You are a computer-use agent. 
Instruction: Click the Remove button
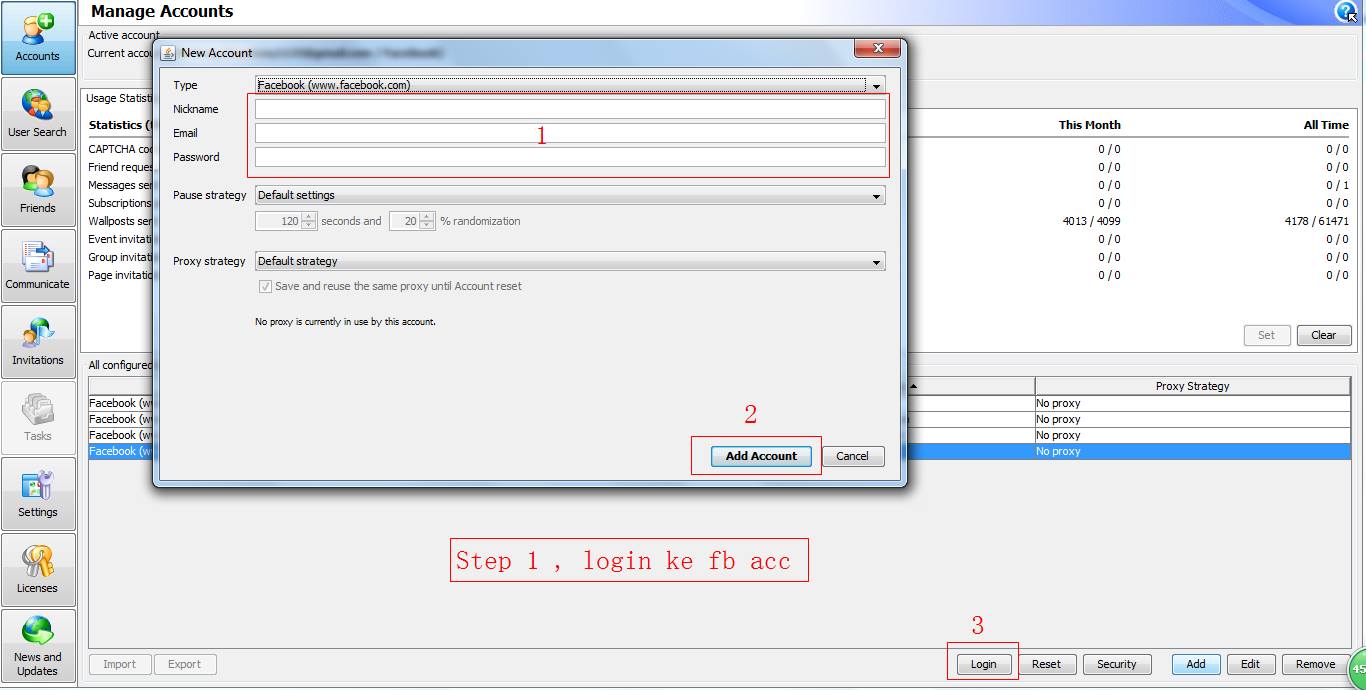[1315, 664]
